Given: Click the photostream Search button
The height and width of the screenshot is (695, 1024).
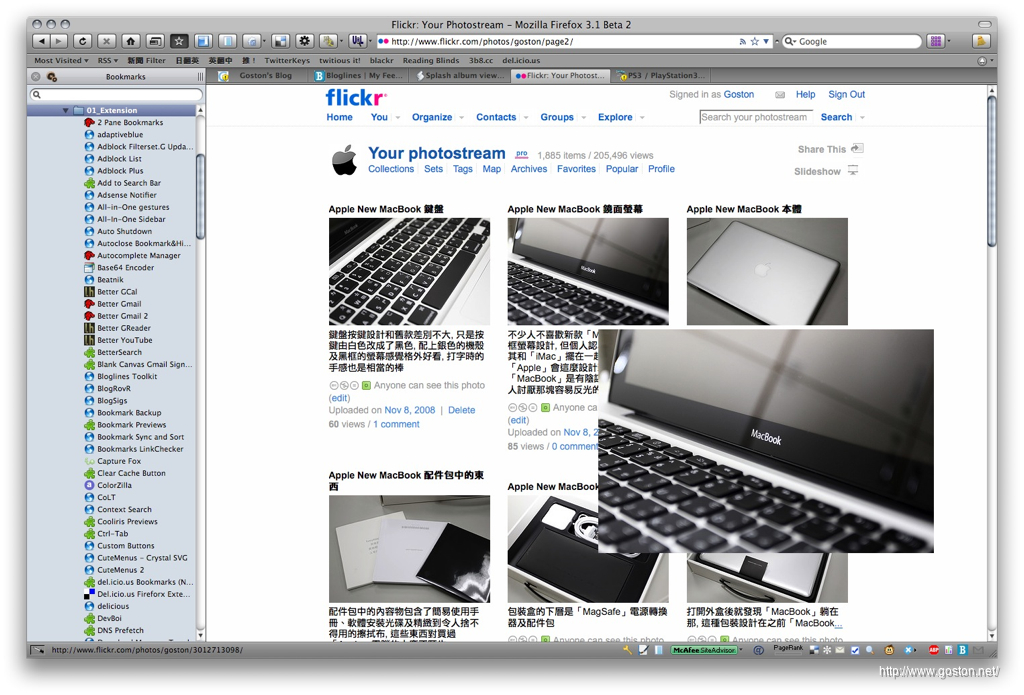Looking at the screenshot, I should [x=837, y=118].
